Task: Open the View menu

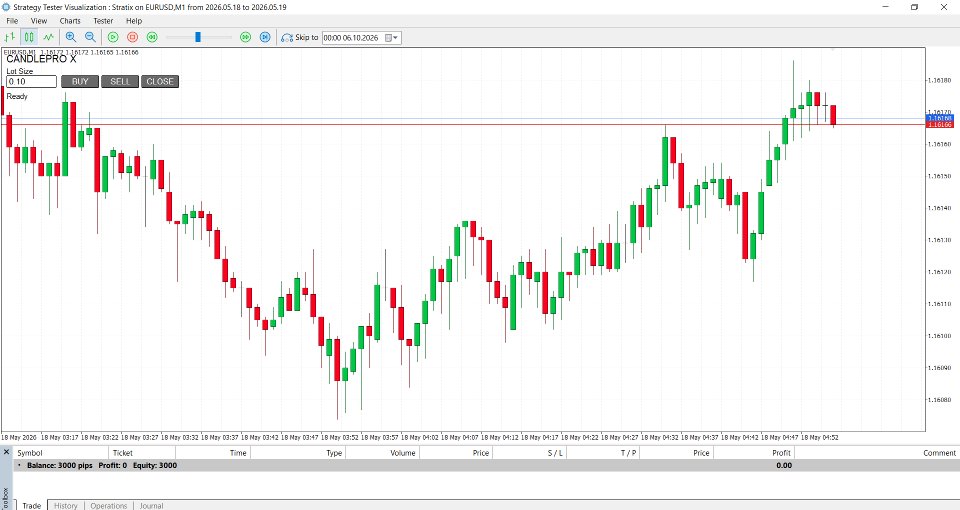Action: pos(39,21)
